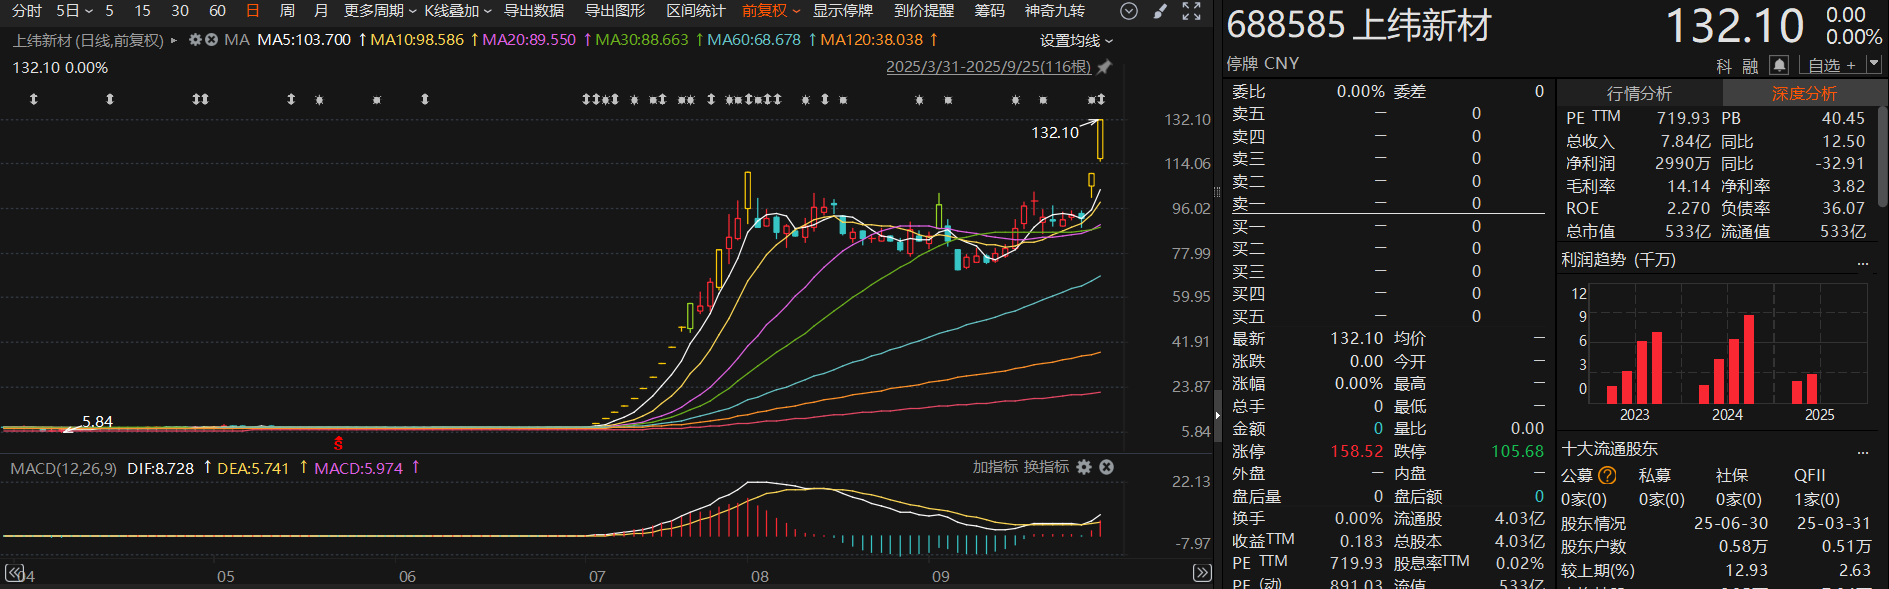Switch to the 行情分析 tab
The image size is (1889, 589).
1638,93
